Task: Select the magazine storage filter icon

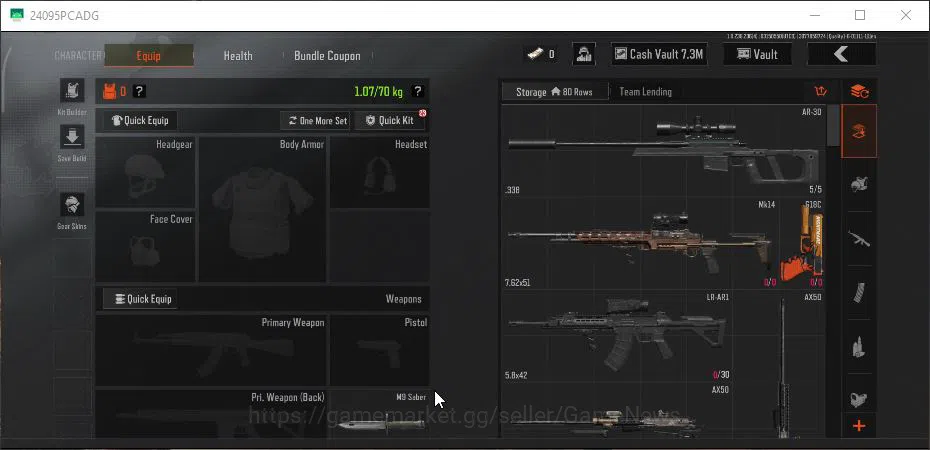Action: 859,293
